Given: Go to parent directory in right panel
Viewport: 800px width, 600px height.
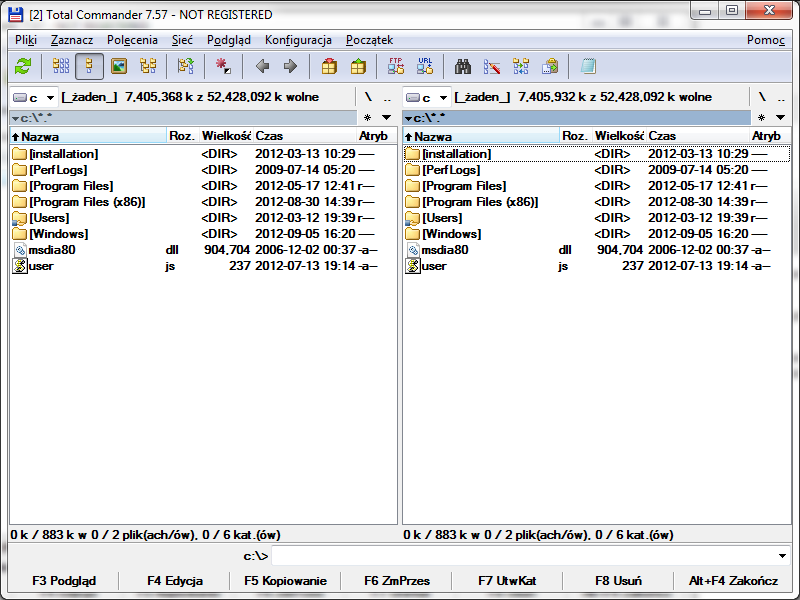Looking at the screenshot, I should click(x=781, y=97).
